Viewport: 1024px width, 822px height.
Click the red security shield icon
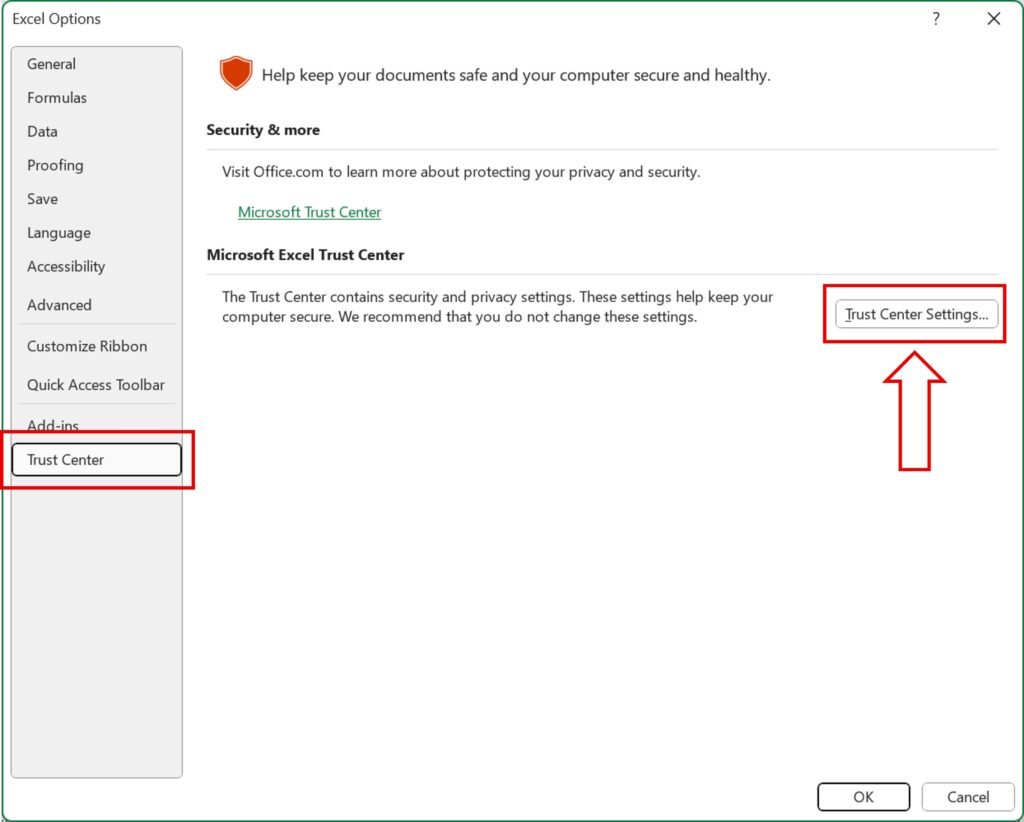pos(236,73)
